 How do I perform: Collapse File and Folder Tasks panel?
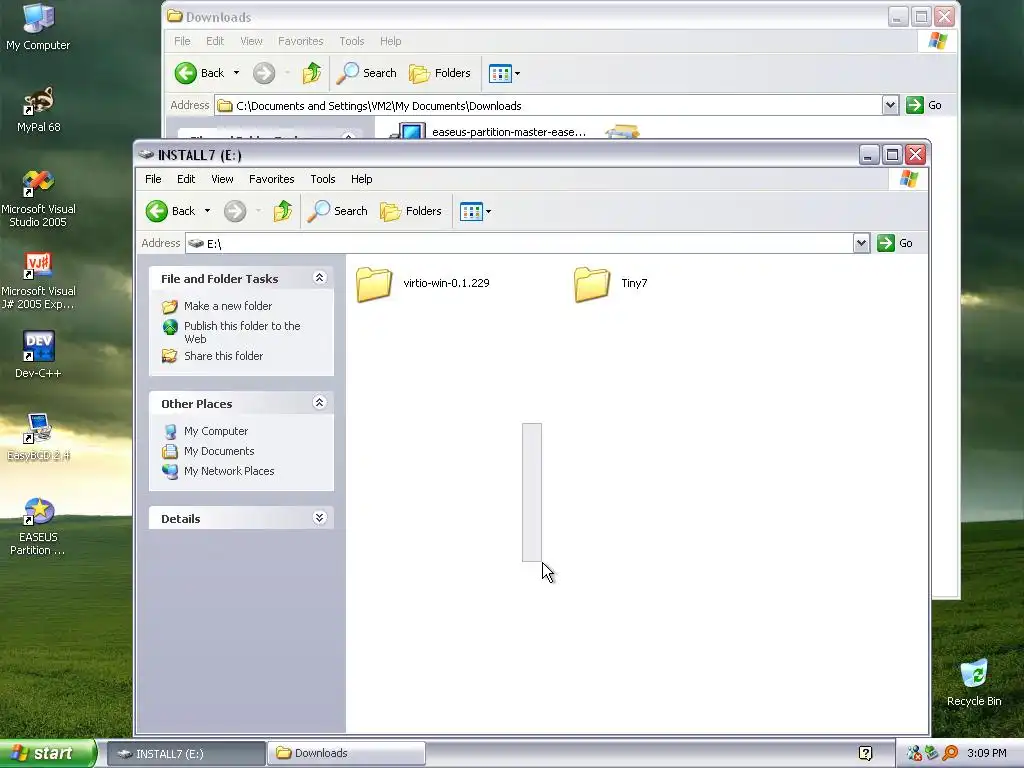coord(319,278)
